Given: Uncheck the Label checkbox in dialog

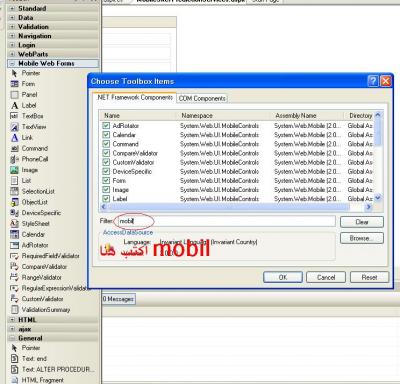Looking at the screenshot, I should pyautogui.click(x=106, y=199).
